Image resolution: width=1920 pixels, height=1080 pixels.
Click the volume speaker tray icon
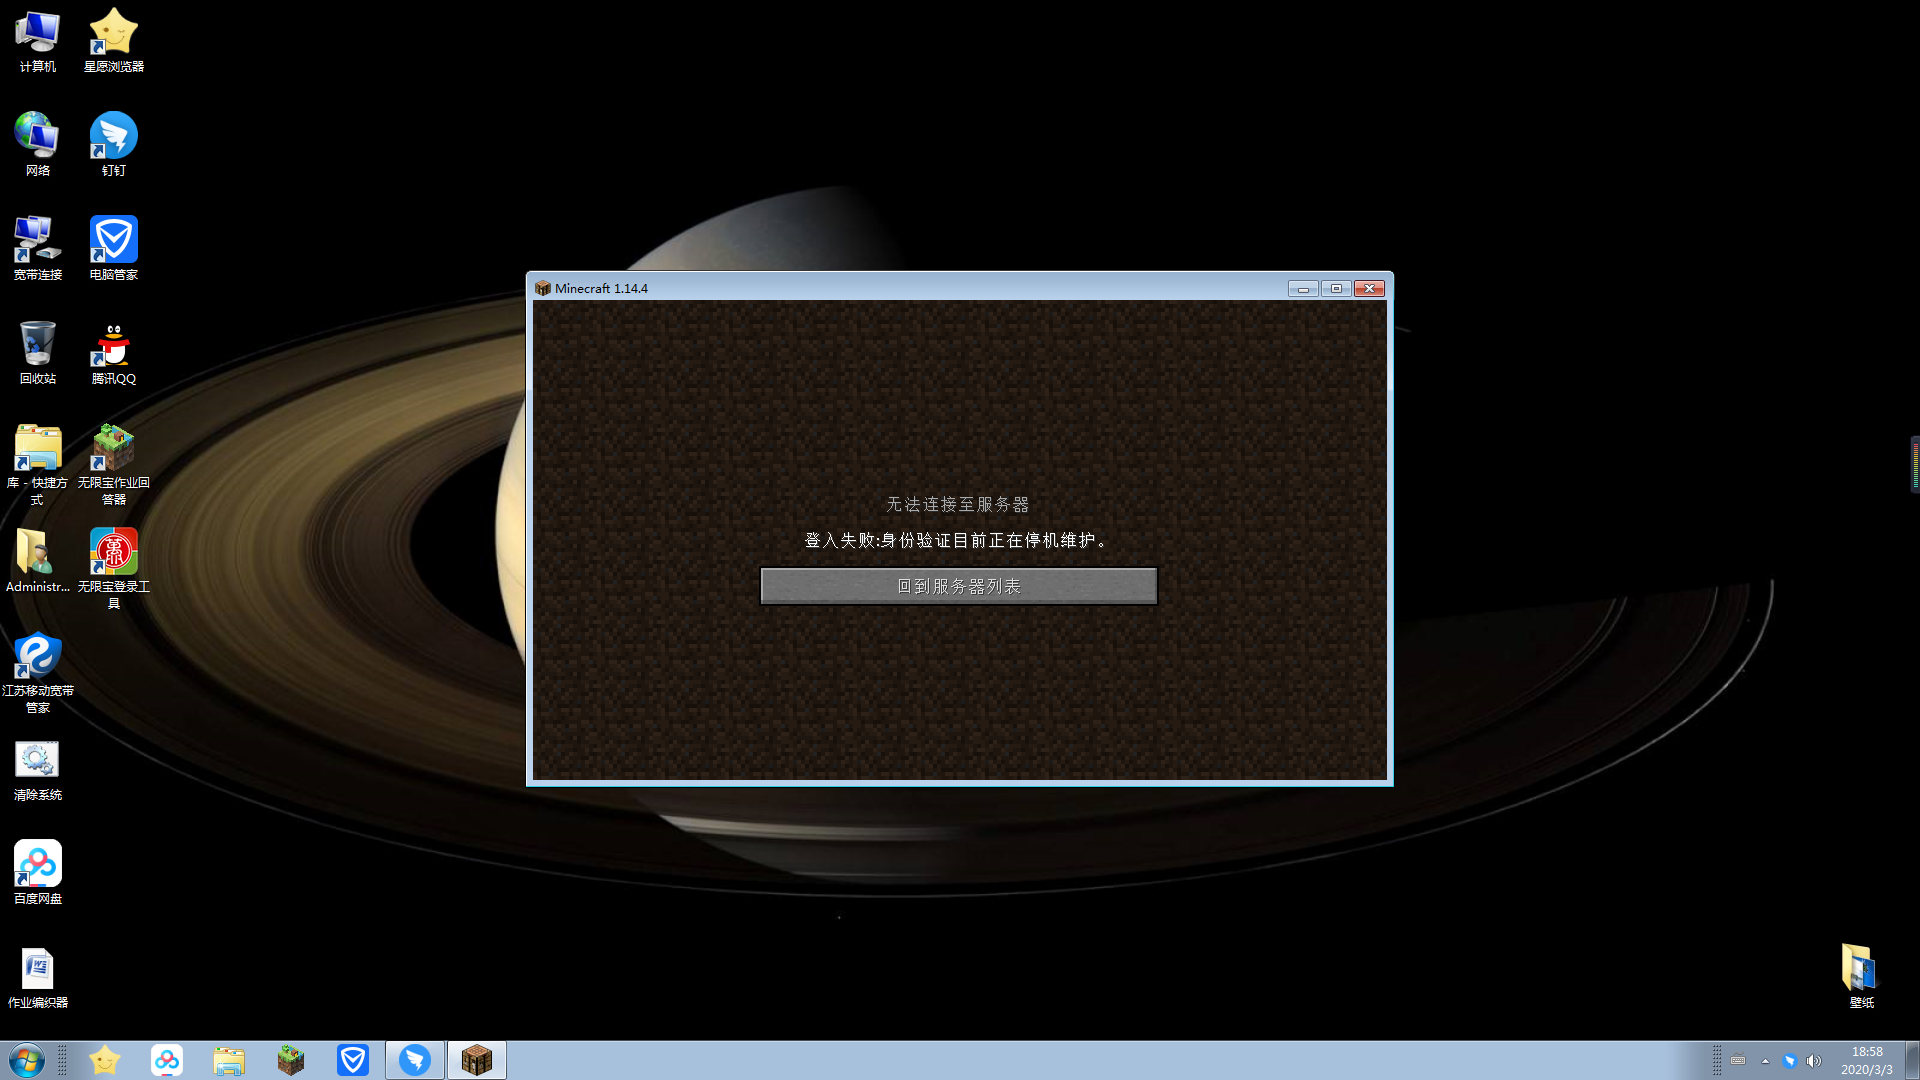(1814, 1061)
